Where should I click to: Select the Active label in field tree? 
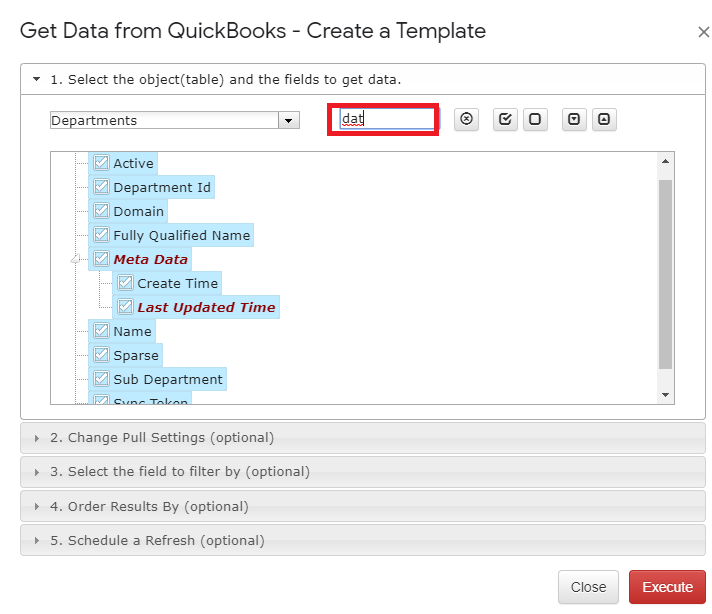[133, 163]
